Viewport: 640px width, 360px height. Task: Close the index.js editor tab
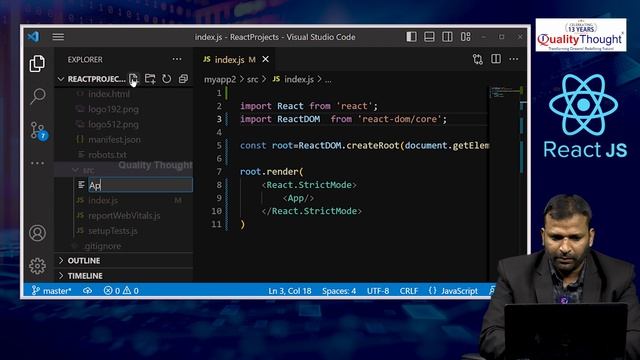[x=266, y=60]
